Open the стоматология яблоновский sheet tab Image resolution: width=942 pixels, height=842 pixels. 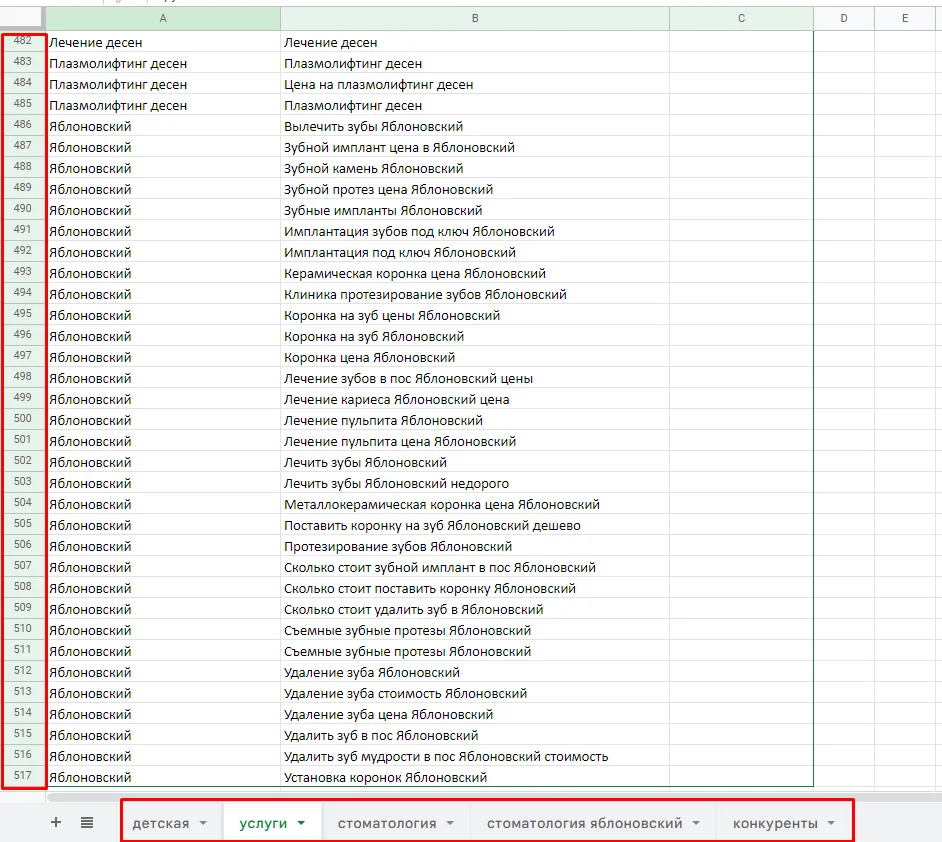pyautogui.click(x=585, y=823)
